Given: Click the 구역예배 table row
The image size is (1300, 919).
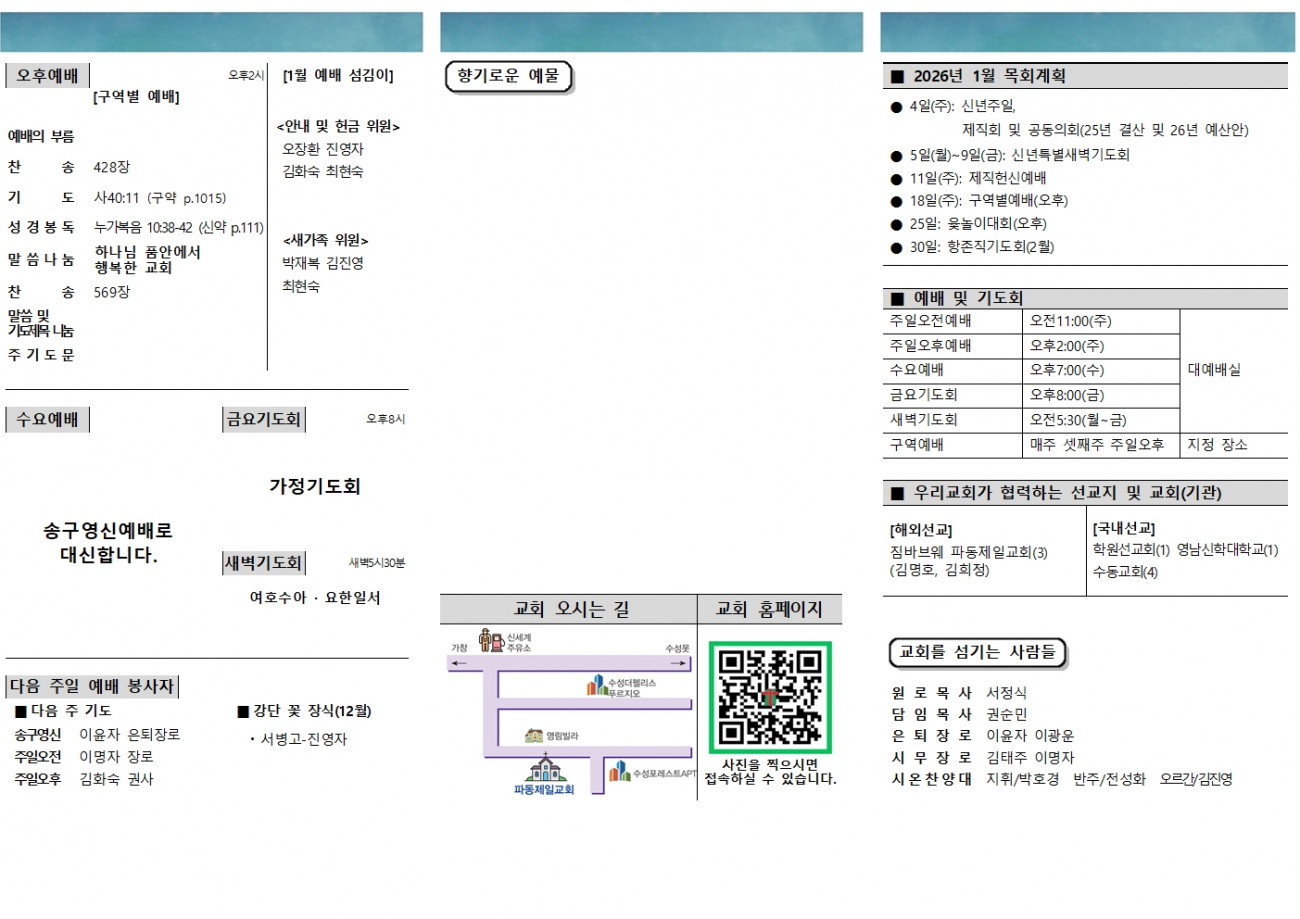Looking at the screenshot, I should tap(1085, 445).
